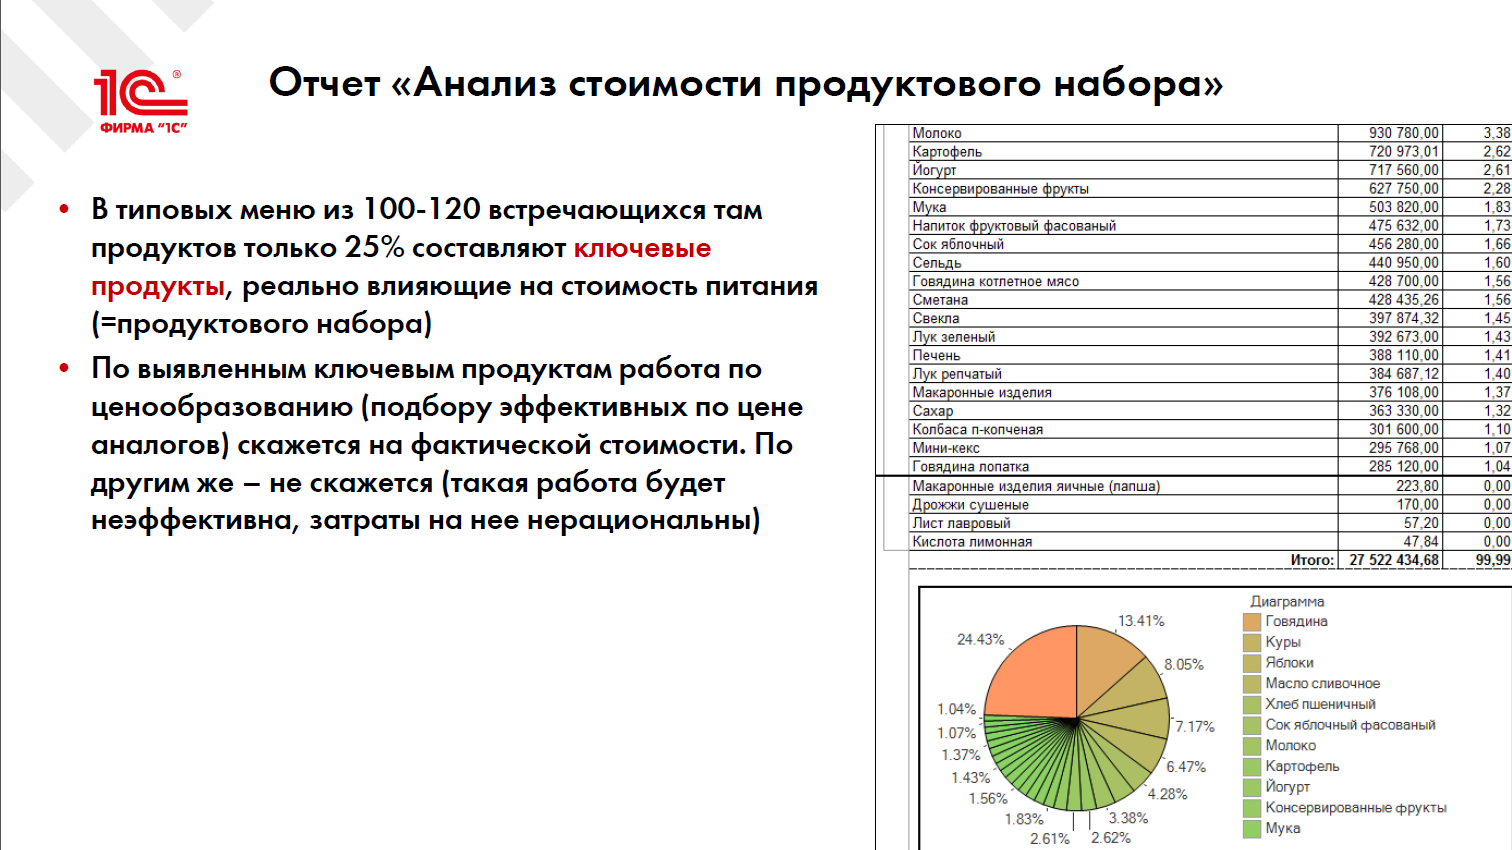Click the 'Молоко' legend entry text
The image size is (1512, 850).
(1290, 746)
